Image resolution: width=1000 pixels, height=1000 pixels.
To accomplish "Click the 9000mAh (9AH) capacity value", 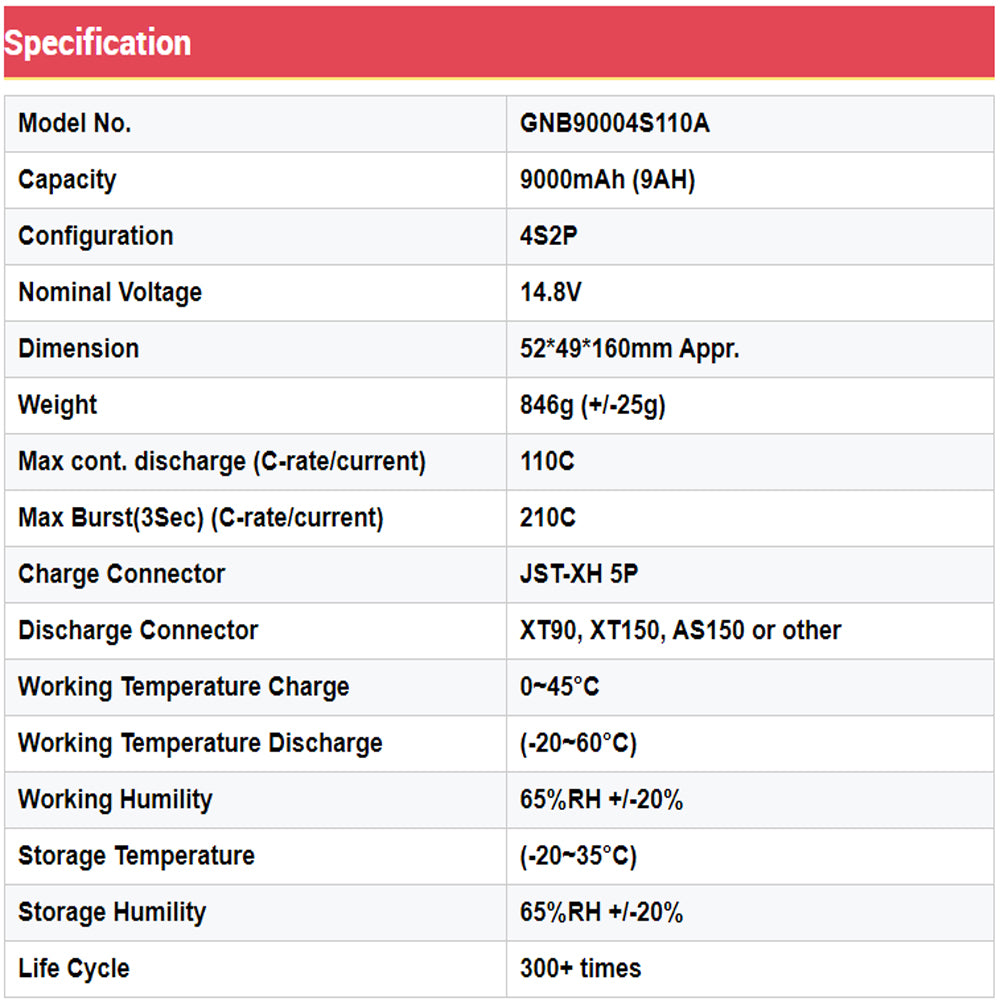I will (x=607, y=180).
